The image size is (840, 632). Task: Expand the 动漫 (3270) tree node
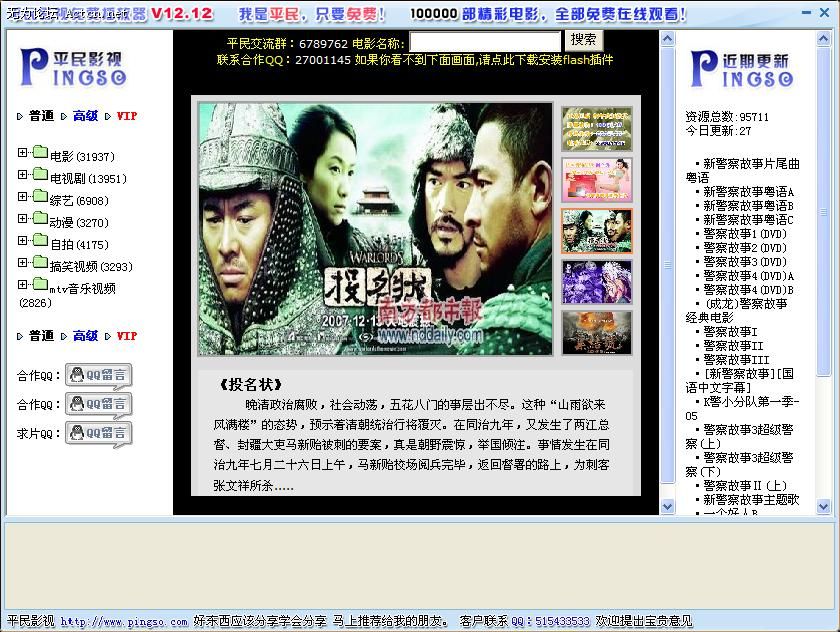22,218
